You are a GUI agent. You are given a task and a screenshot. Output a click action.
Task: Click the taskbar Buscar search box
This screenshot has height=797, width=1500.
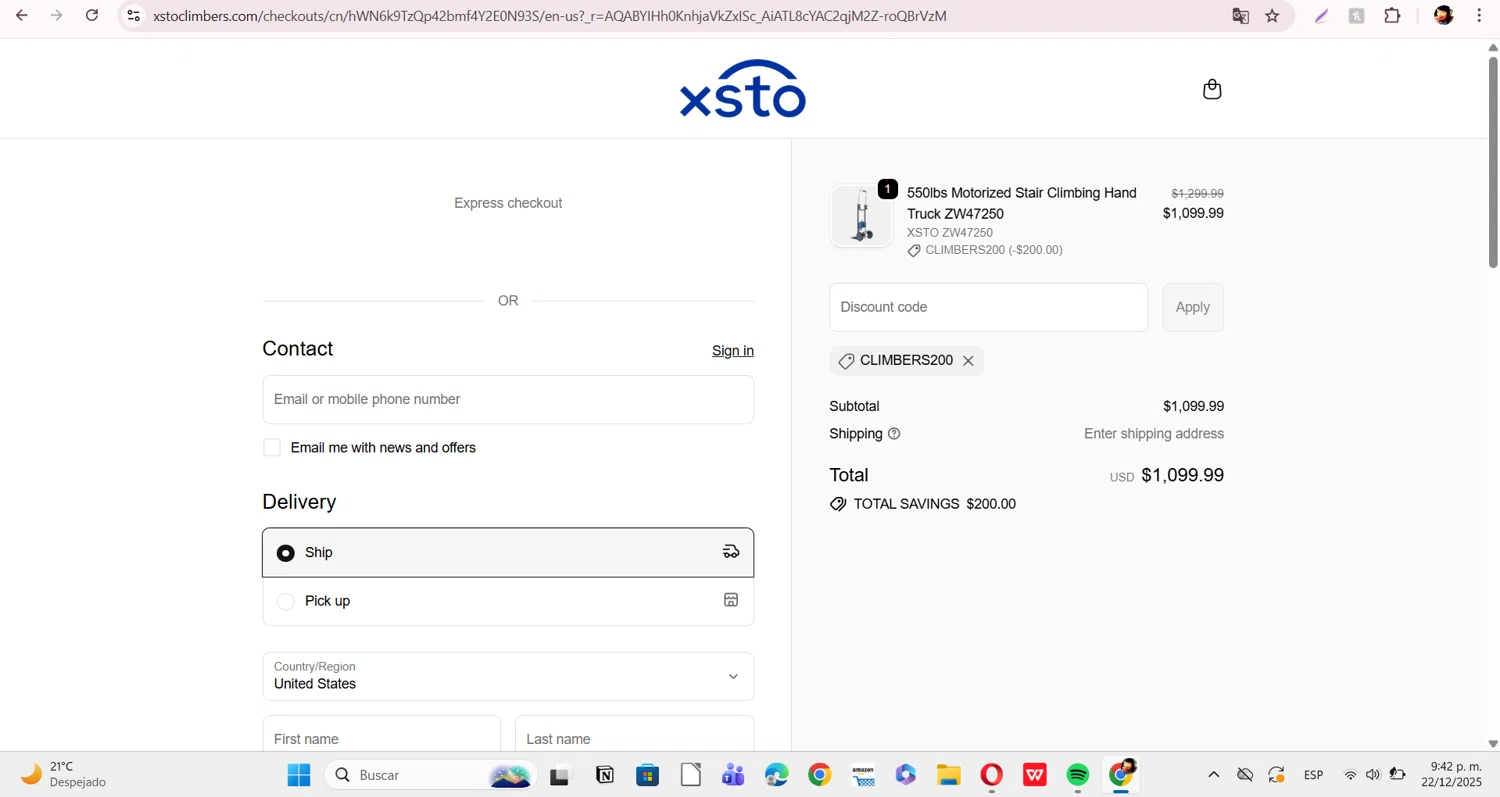[431, 775]
